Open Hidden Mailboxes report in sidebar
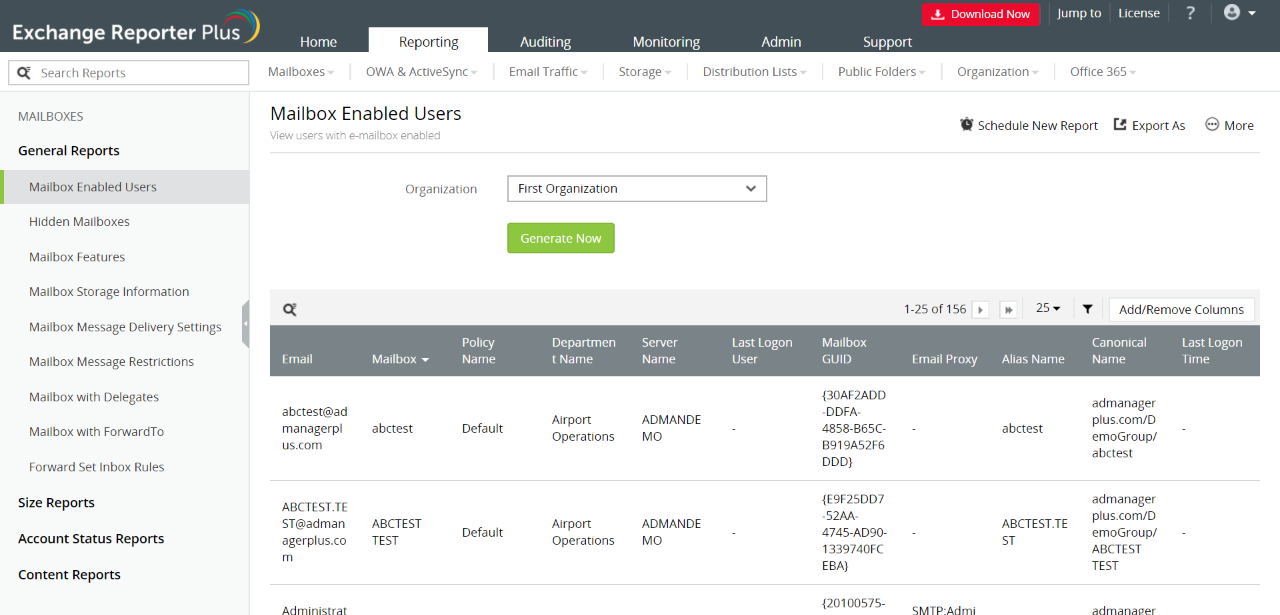Viewport: 1280px width, 615px height. click(79, 222)
